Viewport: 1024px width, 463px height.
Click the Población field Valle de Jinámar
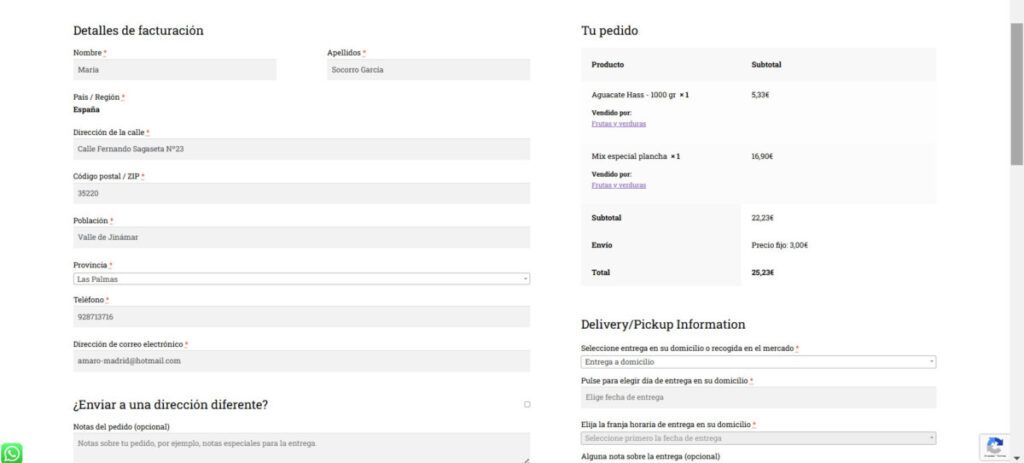click(301, 237)
